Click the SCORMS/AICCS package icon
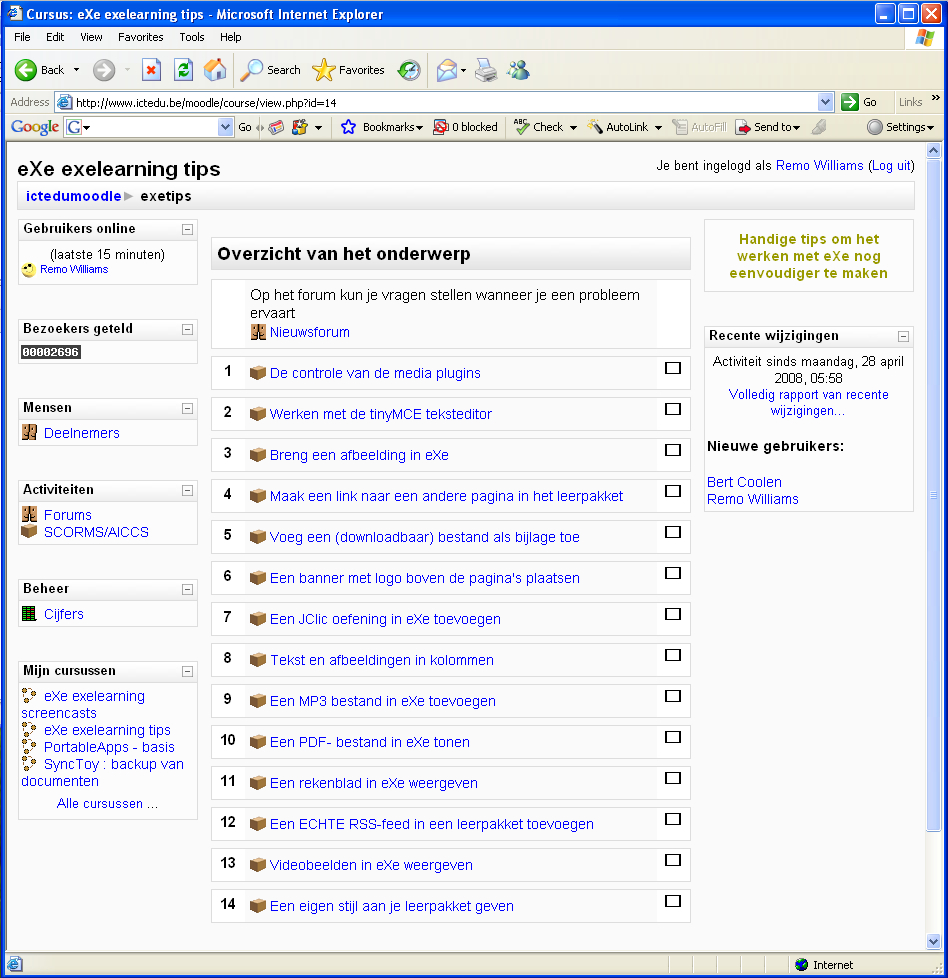 pos(29,531)
